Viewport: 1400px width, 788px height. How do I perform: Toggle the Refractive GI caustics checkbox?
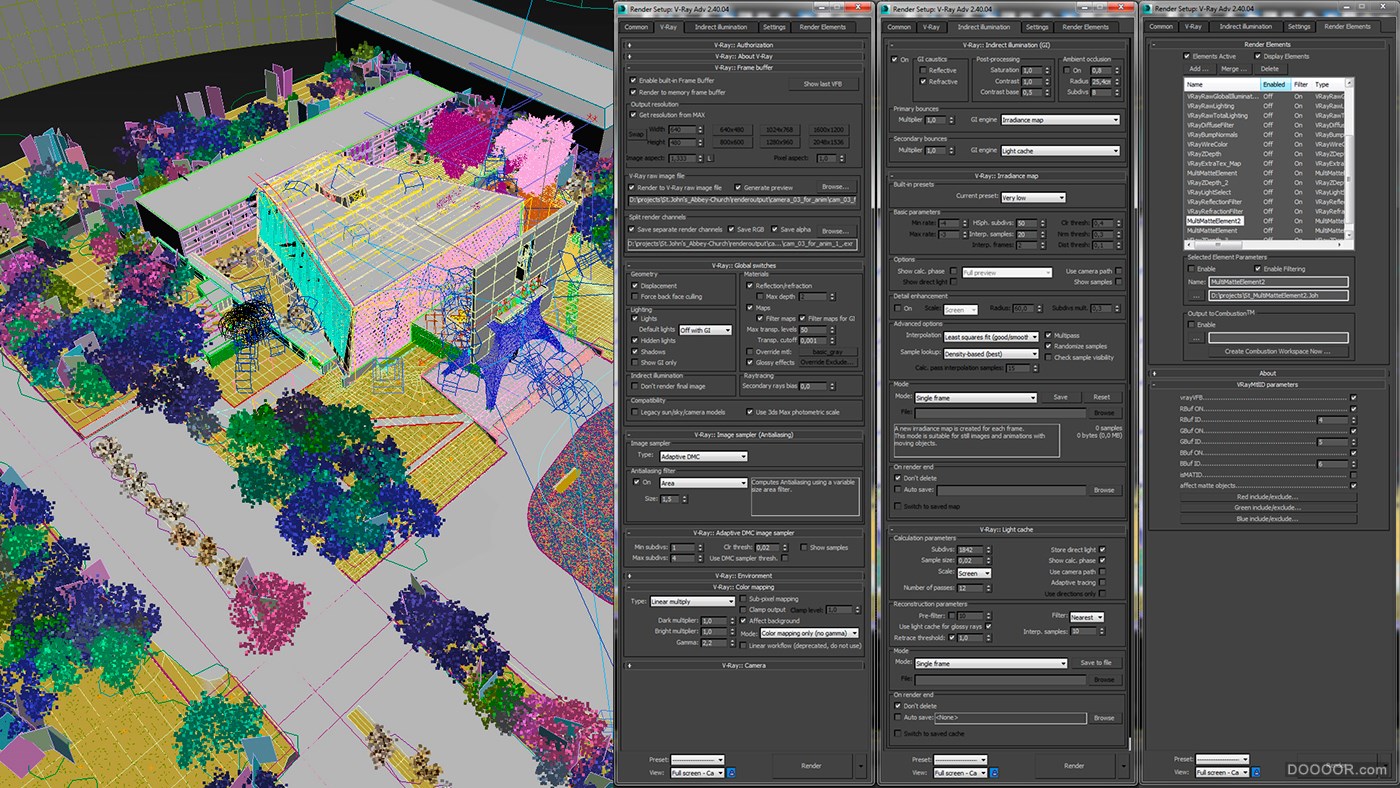point(923,82)
